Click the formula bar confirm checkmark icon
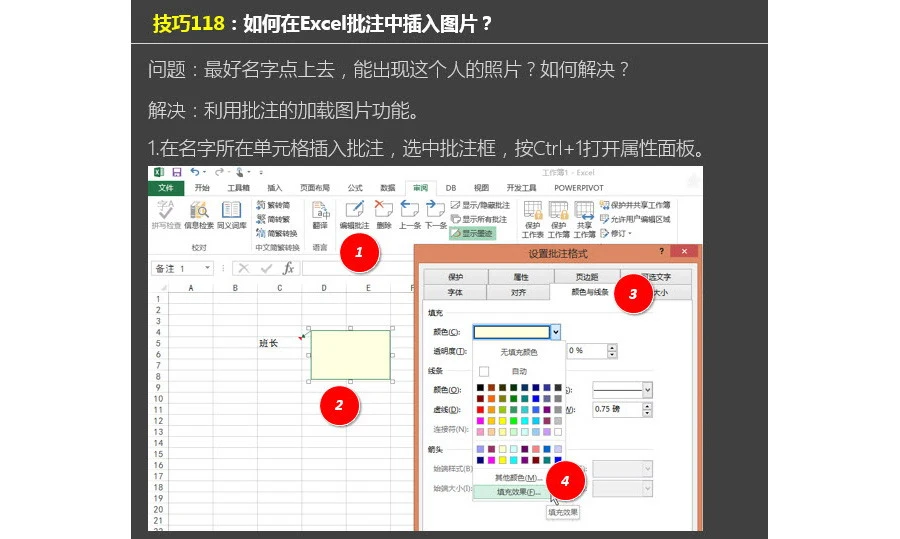Viewport: 900px width, 539px height. (x=266, y=268)
